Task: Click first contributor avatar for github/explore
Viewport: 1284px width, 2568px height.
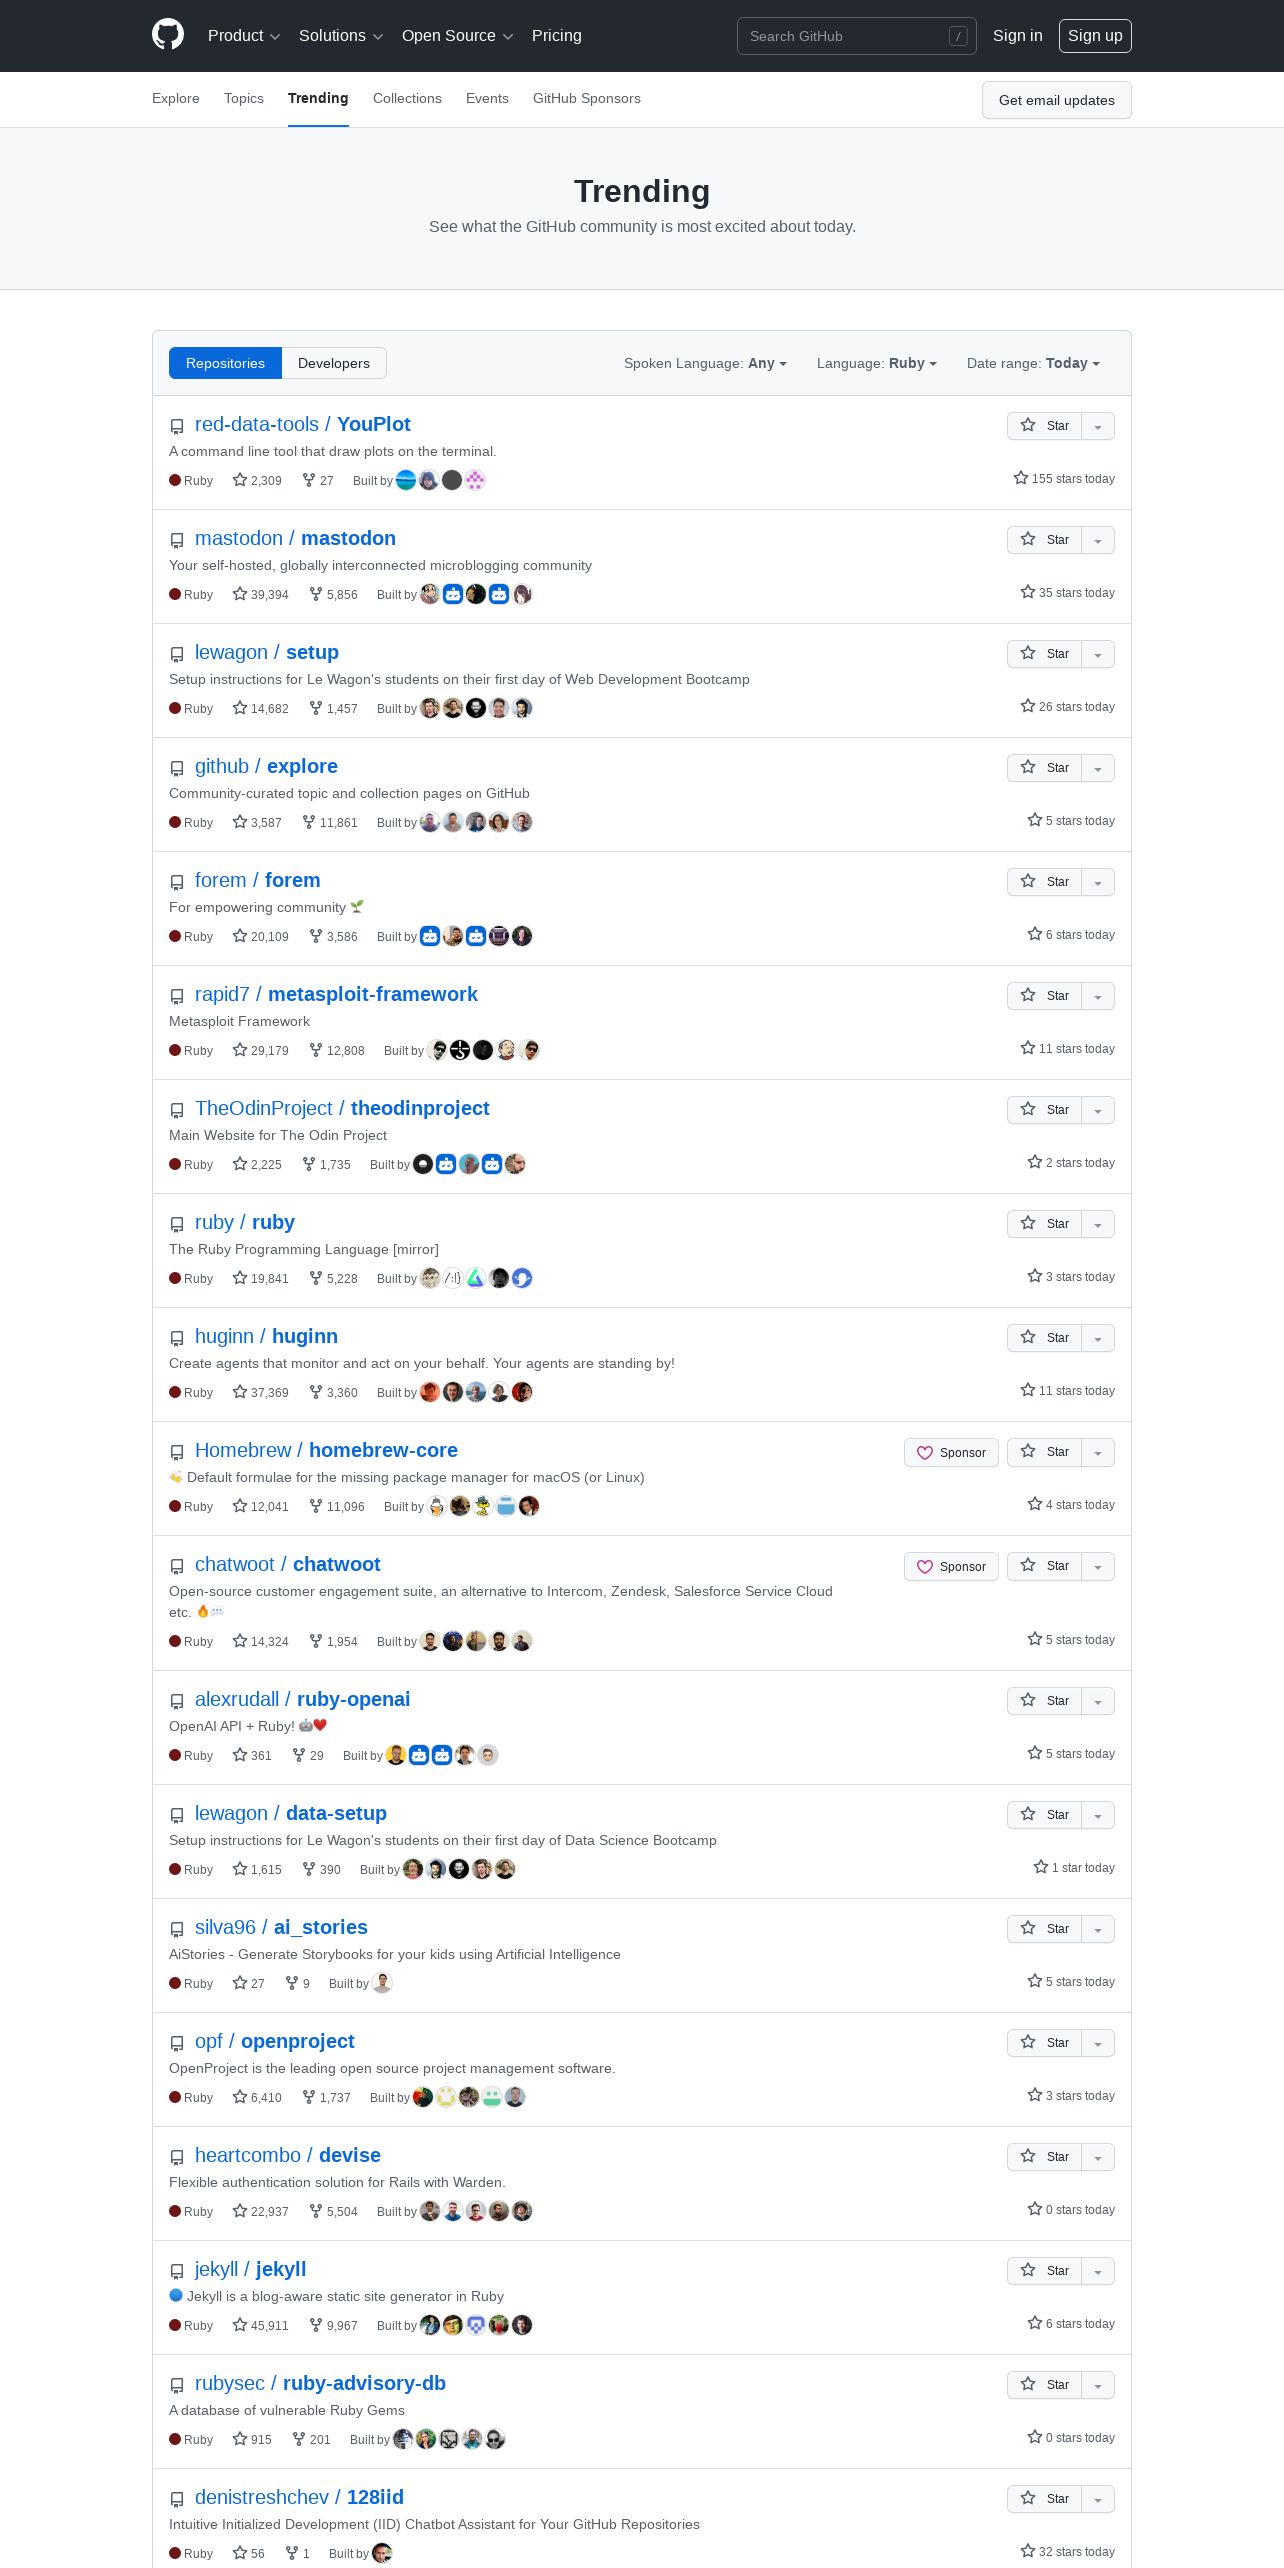Action: (x=430, y=822)
